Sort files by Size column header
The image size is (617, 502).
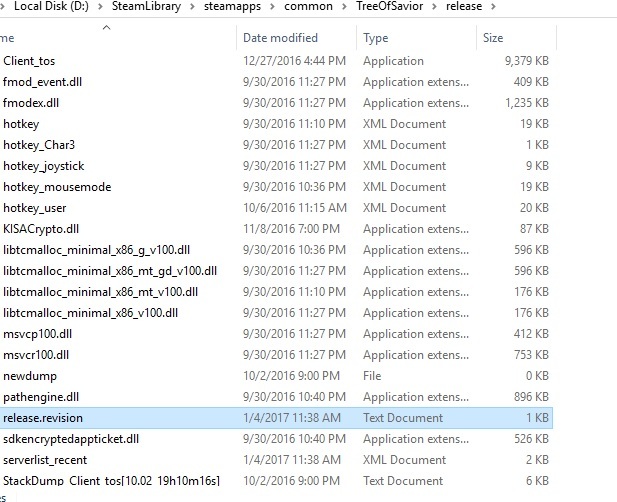click(493, 38)
